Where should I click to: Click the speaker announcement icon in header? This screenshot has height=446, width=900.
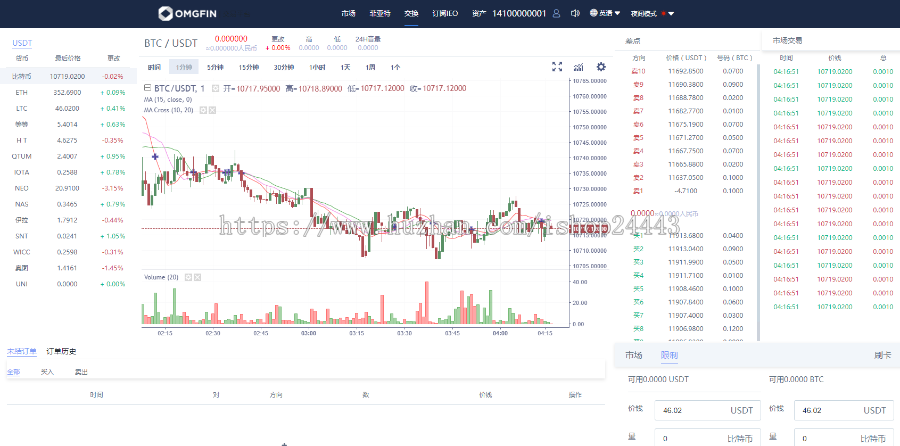(575, 13)
